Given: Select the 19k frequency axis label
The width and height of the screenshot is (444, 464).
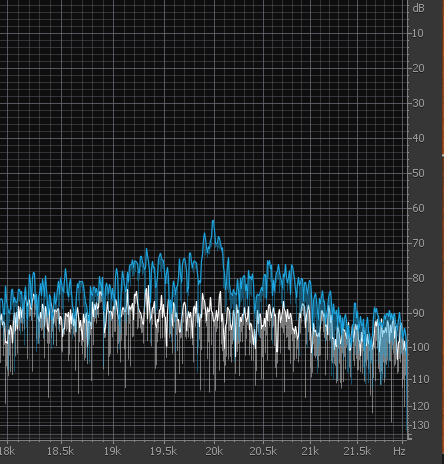Looking at the screenshot, I should click(112, 451).
